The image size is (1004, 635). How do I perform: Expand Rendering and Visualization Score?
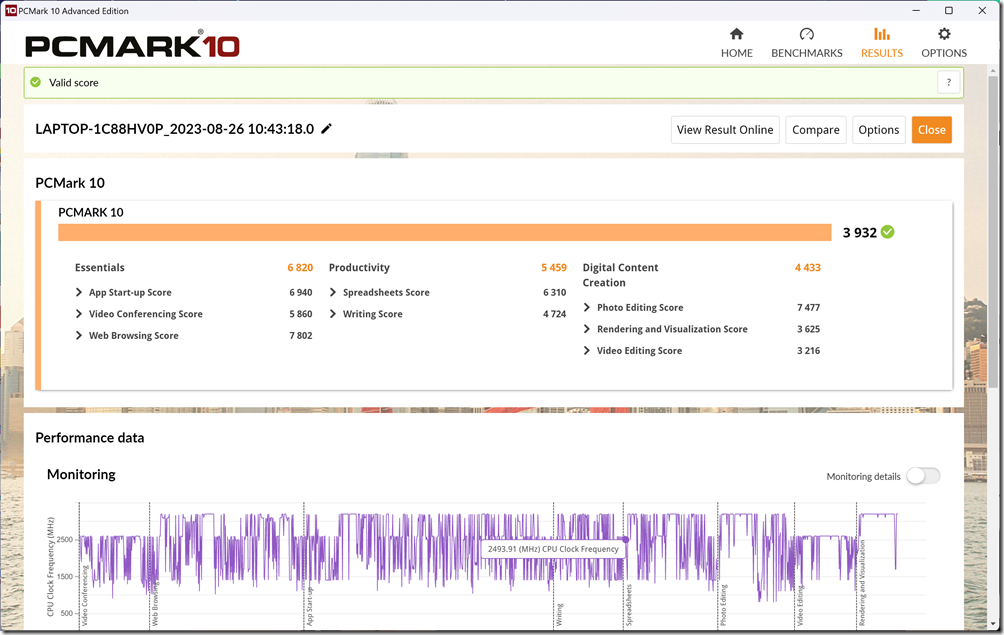tap(588, 329)
